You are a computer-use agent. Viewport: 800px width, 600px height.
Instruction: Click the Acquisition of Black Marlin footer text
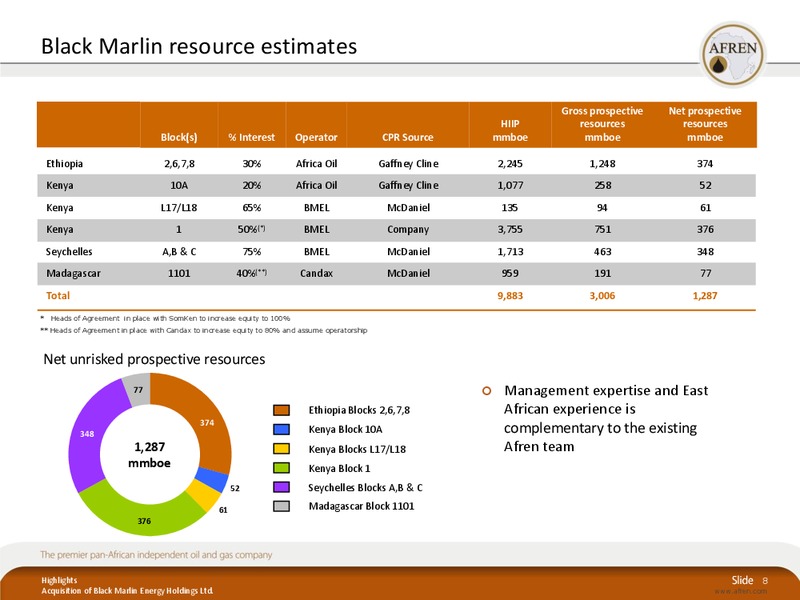pos(127,591)
